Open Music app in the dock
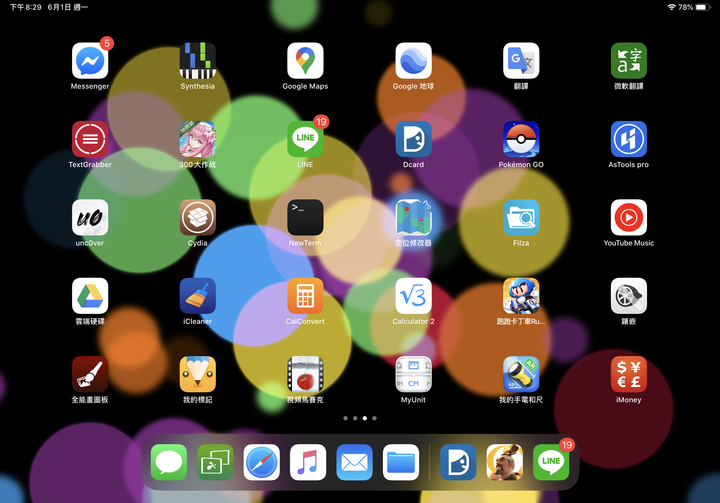 308,462
